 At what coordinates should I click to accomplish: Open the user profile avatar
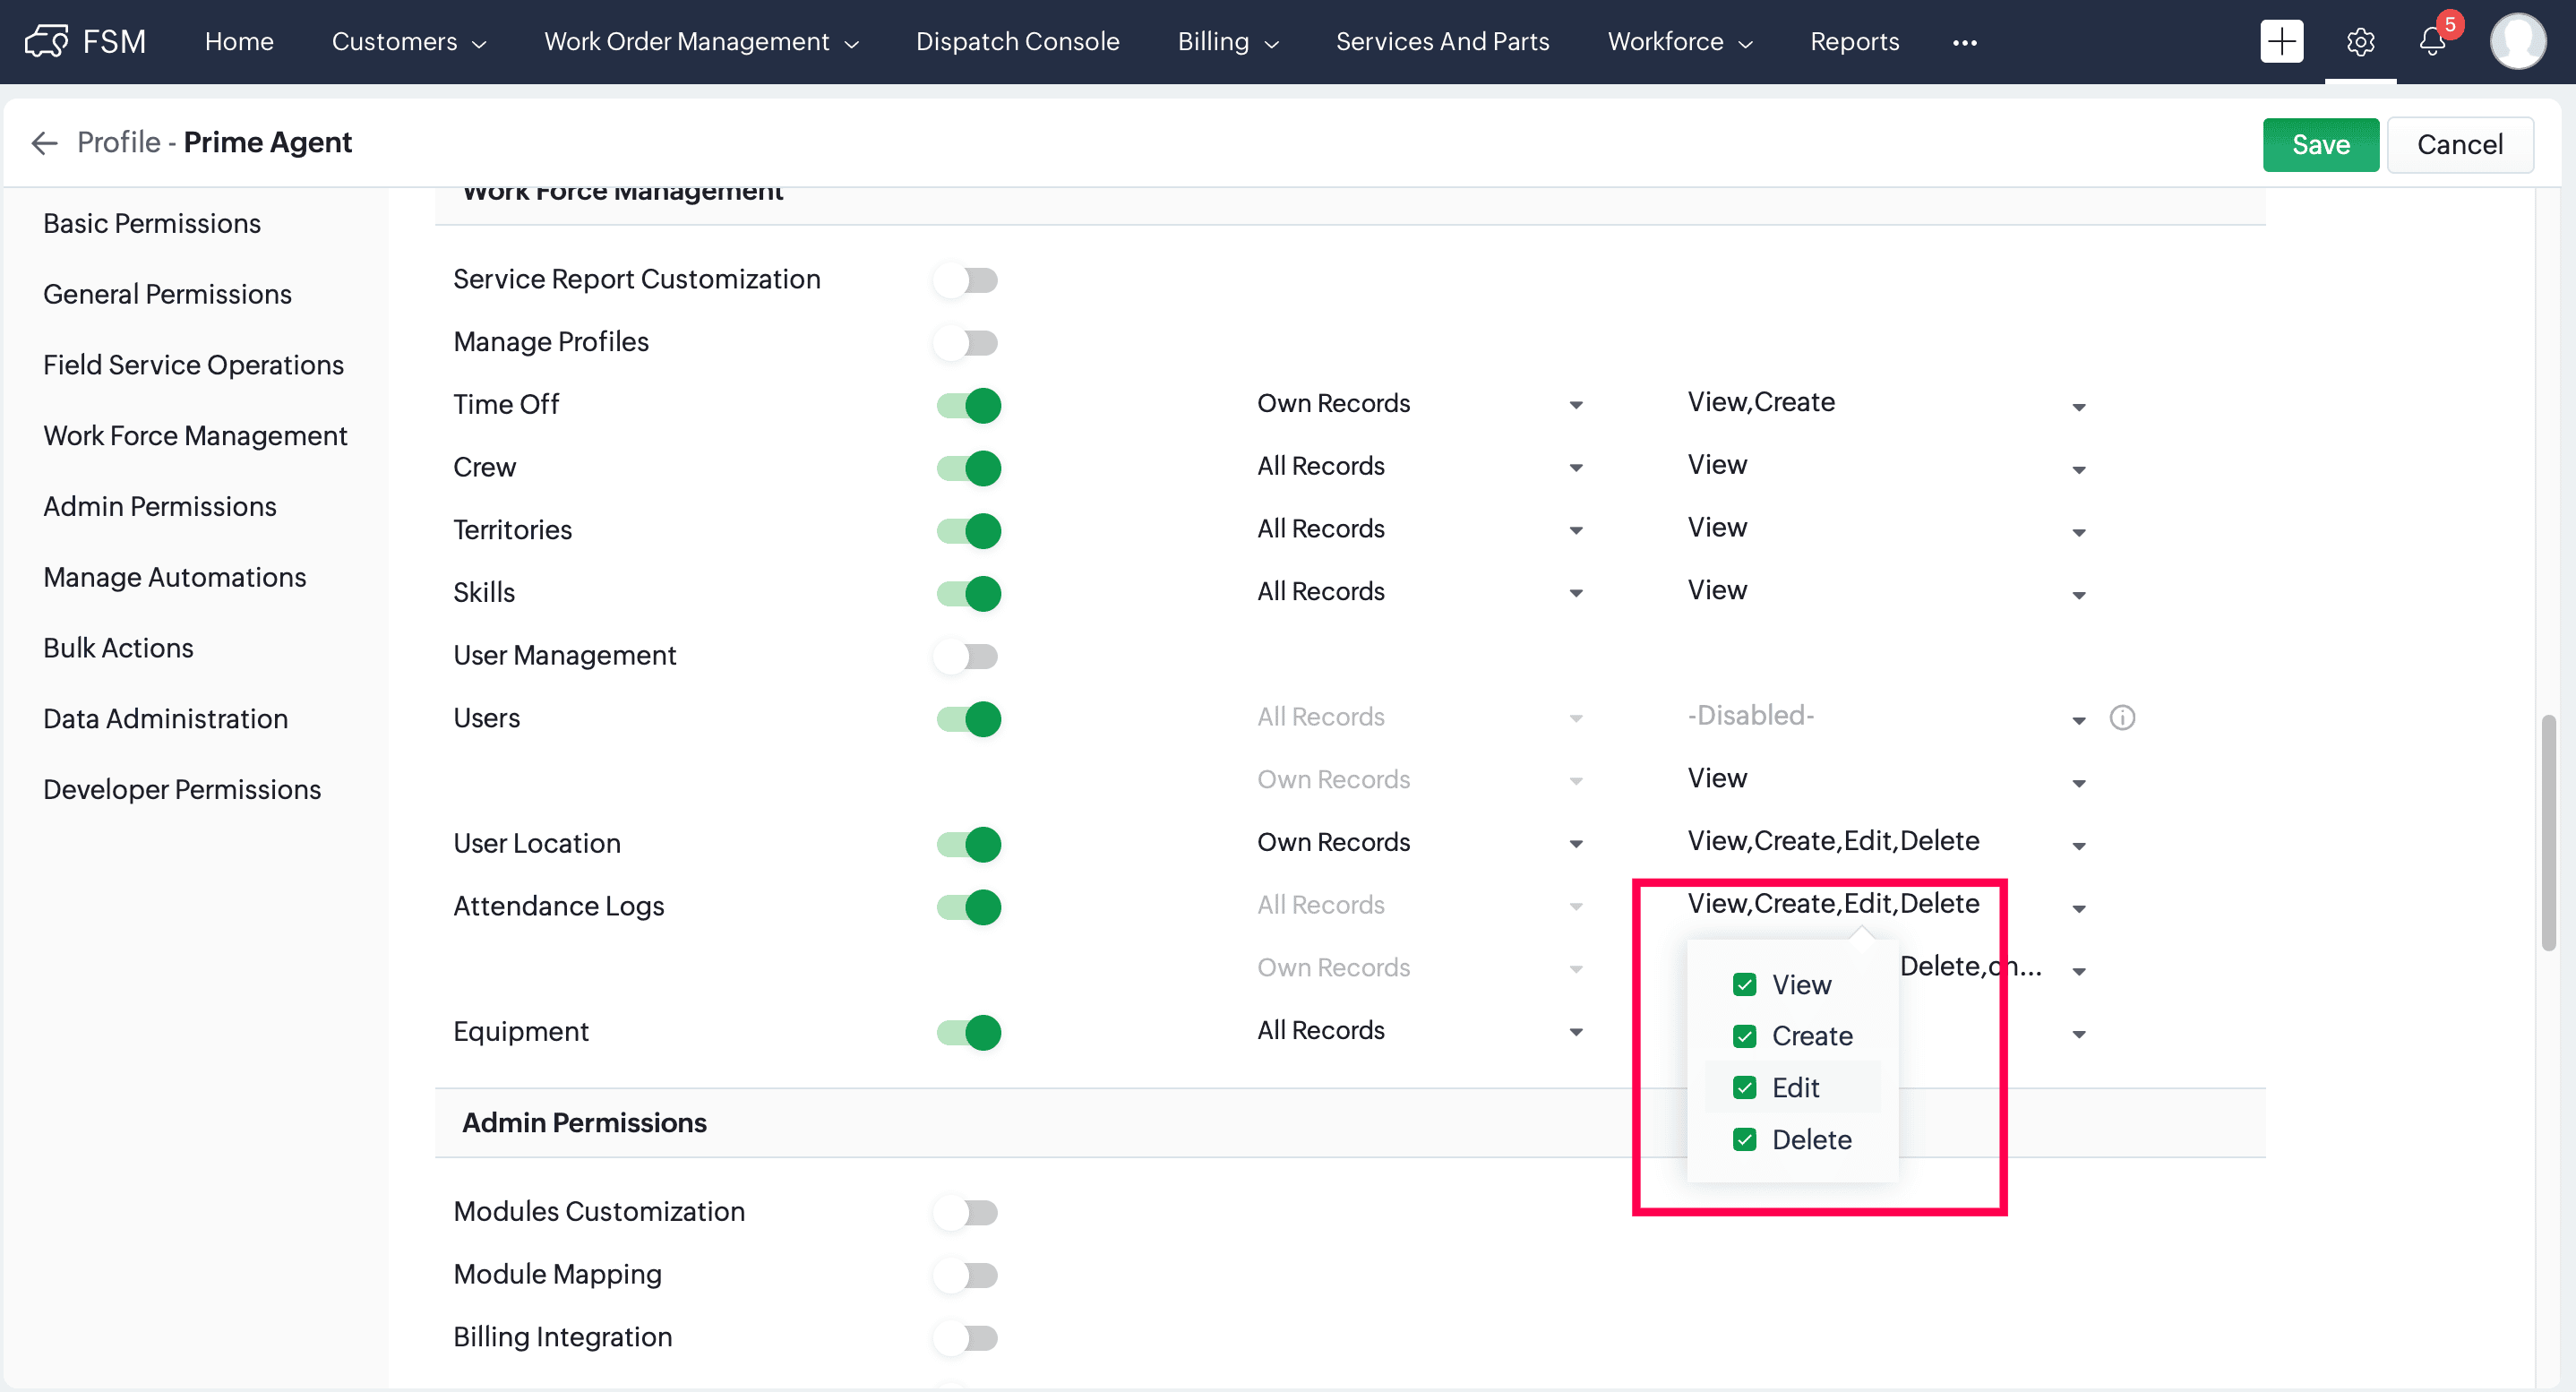pyautogui.click(x=2517, y=41)
